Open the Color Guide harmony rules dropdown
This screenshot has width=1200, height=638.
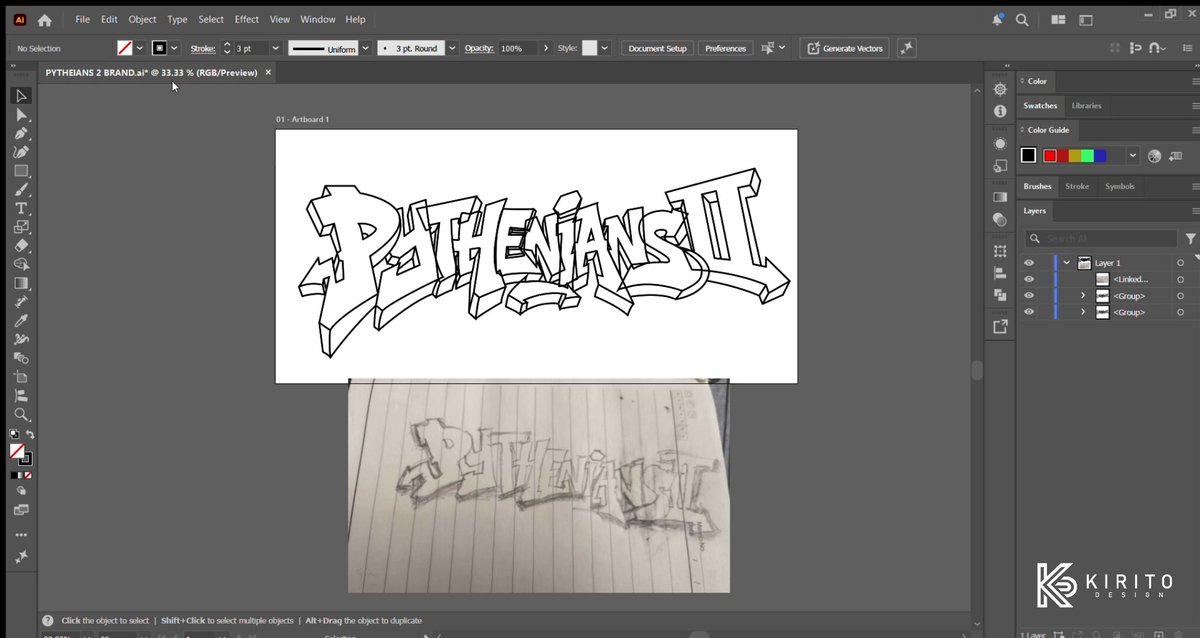[1132, 156]
